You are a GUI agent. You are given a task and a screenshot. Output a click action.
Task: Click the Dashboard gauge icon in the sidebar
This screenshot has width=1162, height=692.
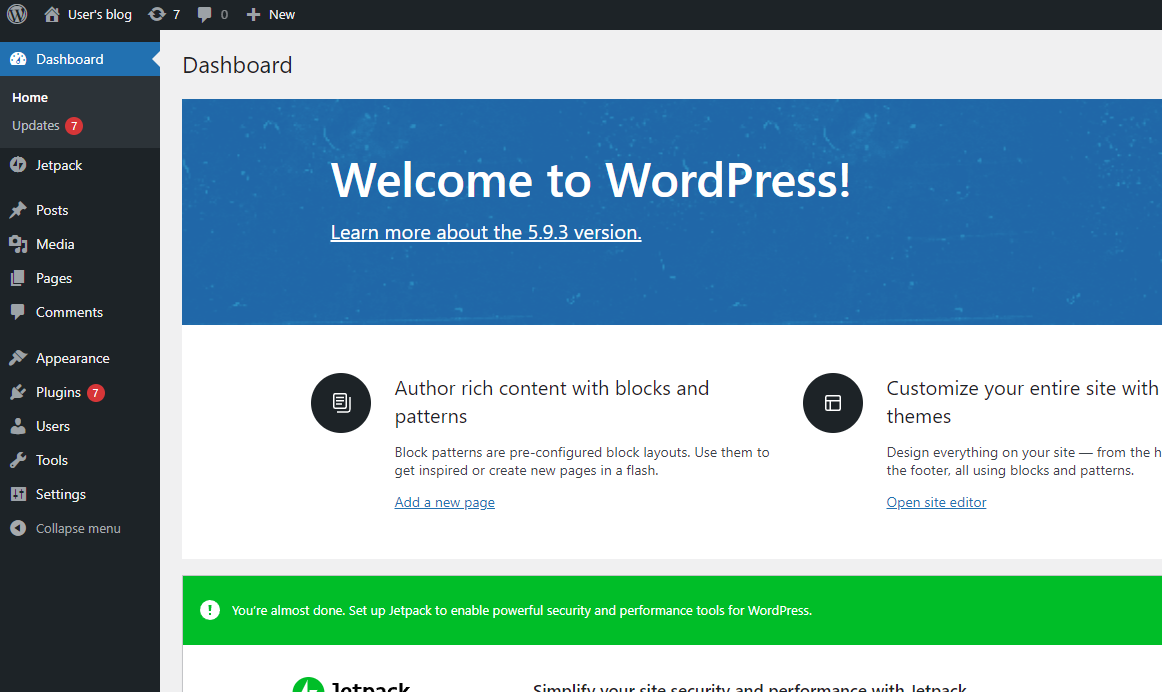pos(19,59)
